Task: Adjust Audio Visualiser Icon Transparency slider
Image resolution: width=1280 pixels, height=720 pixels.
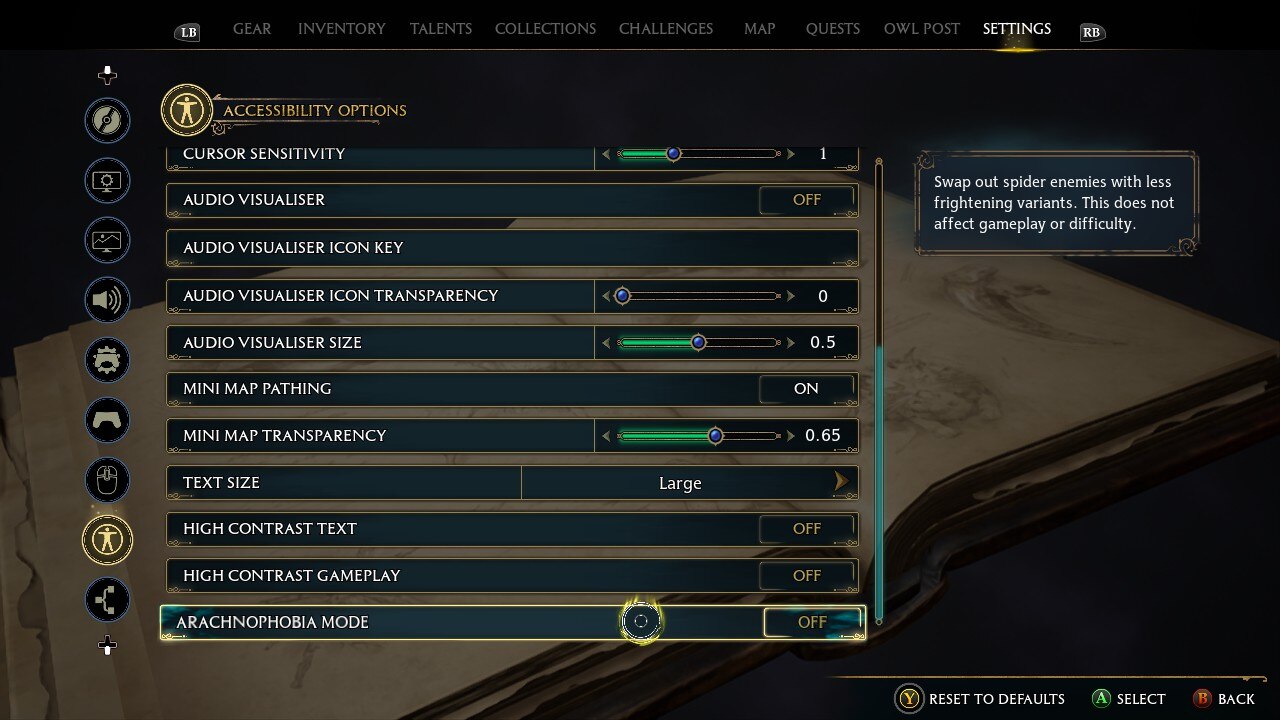Action: pos(699,296)
